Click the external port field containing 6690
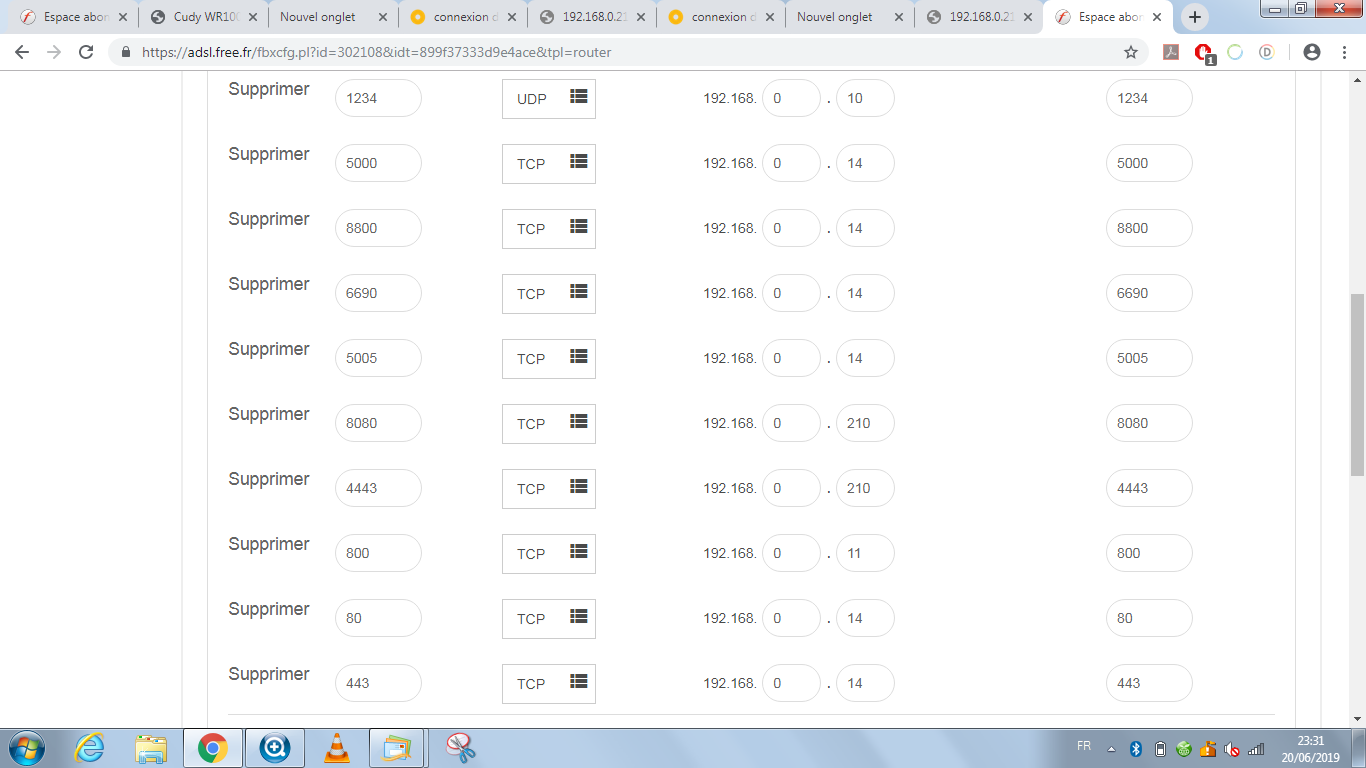Viewport: 1366px width, 768px height. point(378,293)
